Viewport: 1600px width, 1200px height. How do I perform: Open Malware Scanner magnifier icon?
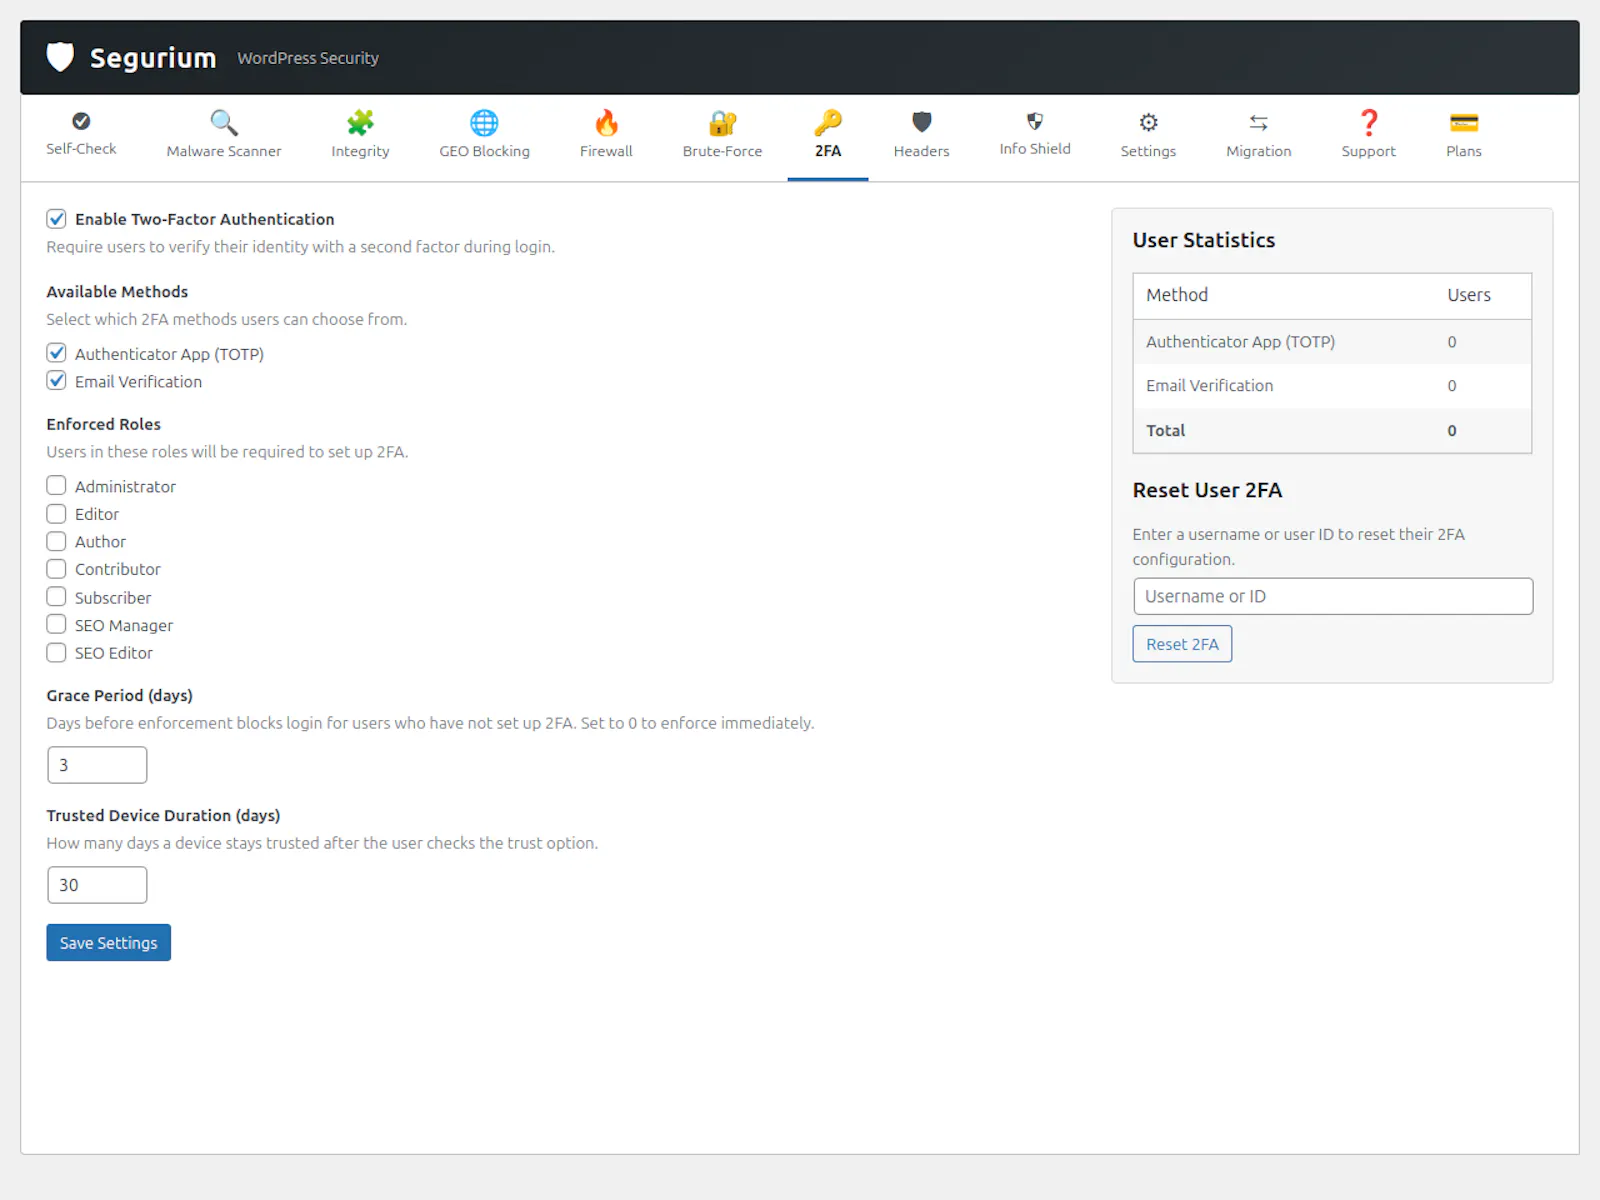[x=224, y=123]
